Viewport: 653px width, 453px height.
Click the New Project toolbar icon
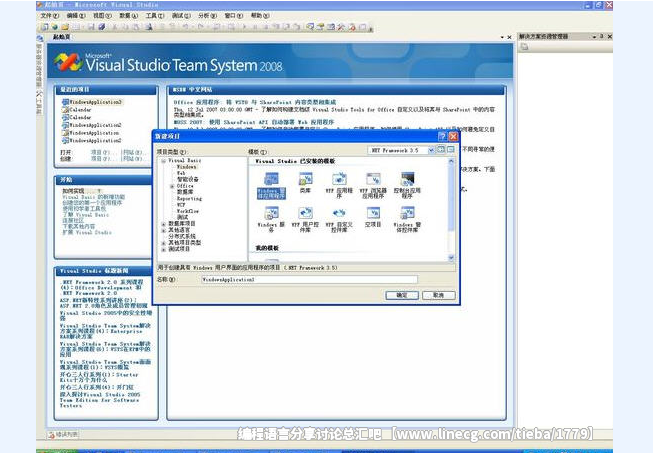pos(44,27)
